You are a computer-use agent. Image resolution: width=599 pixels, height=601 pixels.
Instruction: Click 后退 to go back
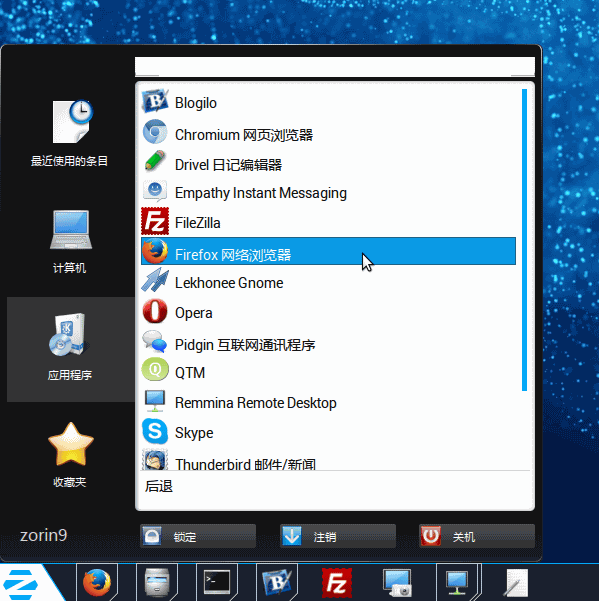pyautogui.click(x=159, y=486)
